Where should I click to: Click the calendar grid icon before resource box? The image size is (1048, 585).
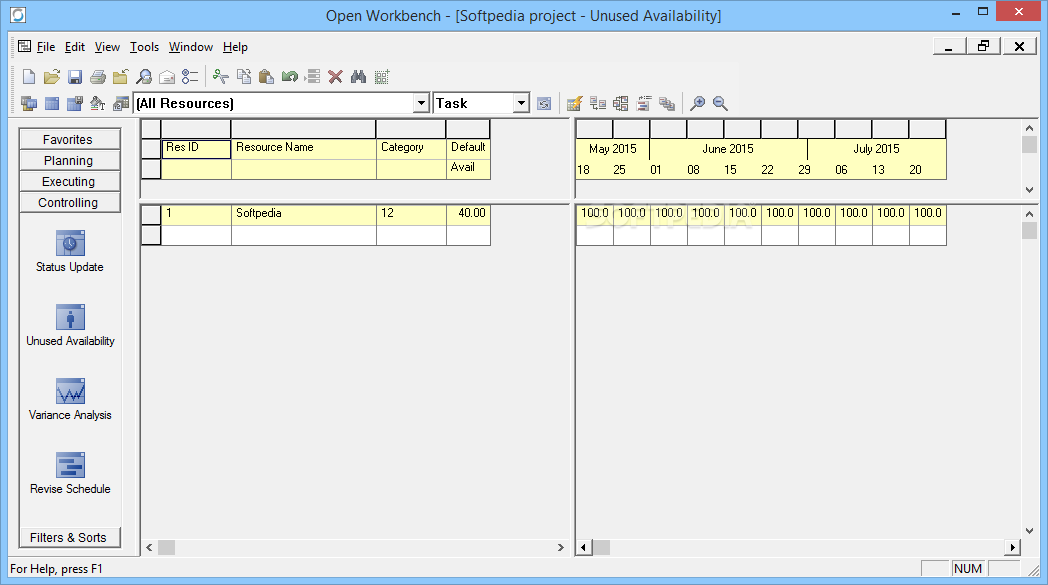[x=121, y=104]
